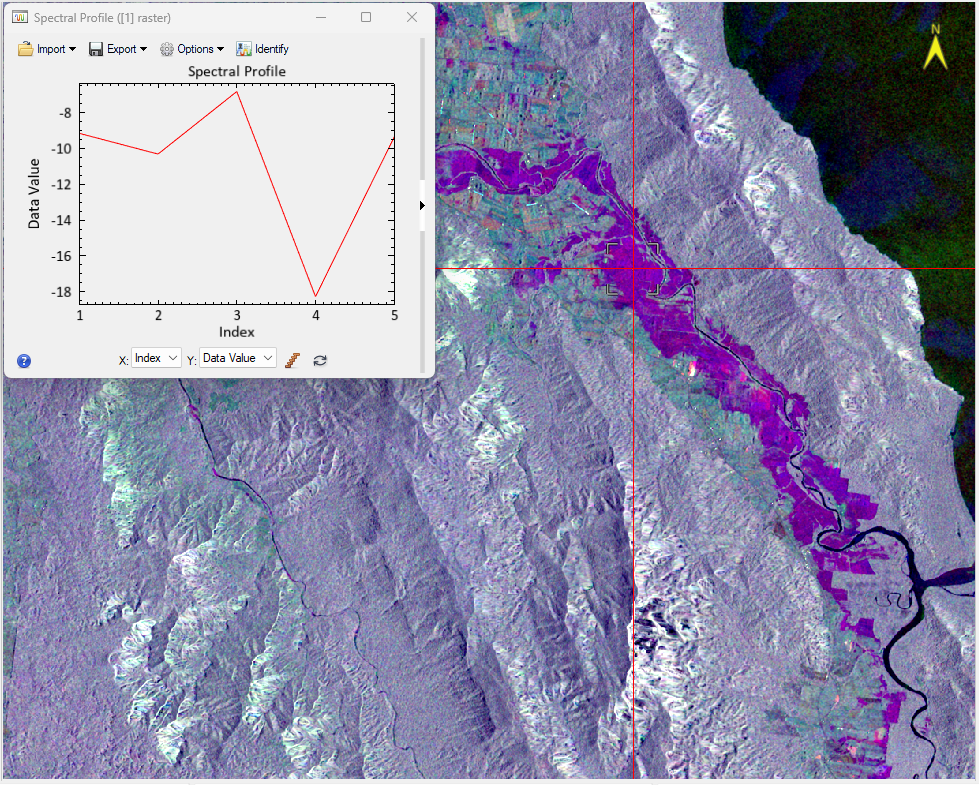
Task: Open the Export dropdown arrow
Action: coord(143,50)
